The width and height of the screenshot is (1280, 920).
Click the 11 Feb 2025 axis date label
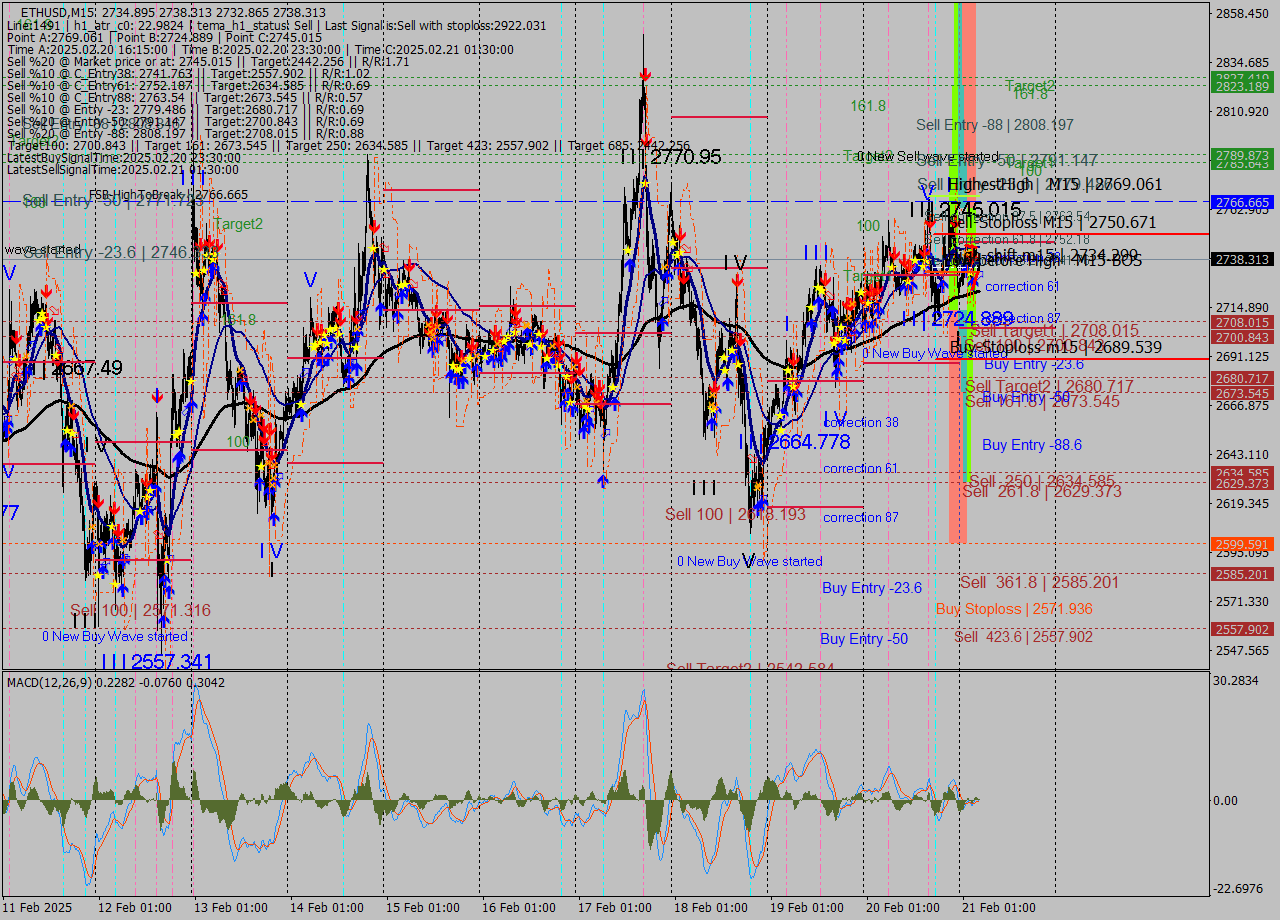pos(32,907)
